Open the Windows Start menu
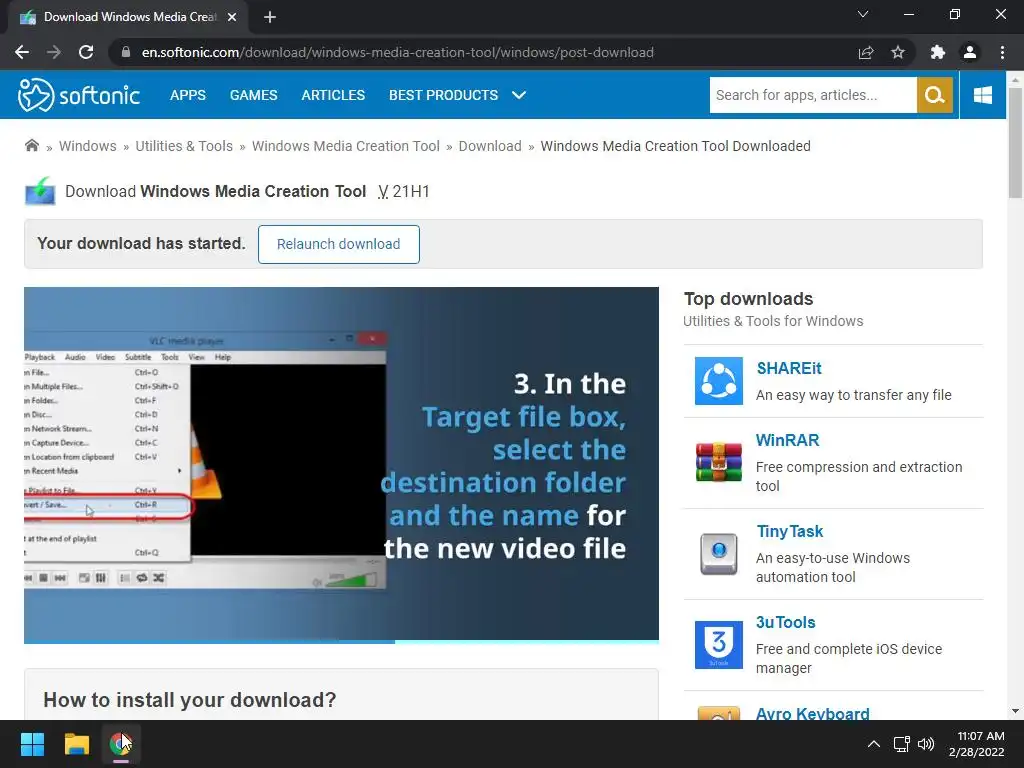 click(x=32, y=744)
